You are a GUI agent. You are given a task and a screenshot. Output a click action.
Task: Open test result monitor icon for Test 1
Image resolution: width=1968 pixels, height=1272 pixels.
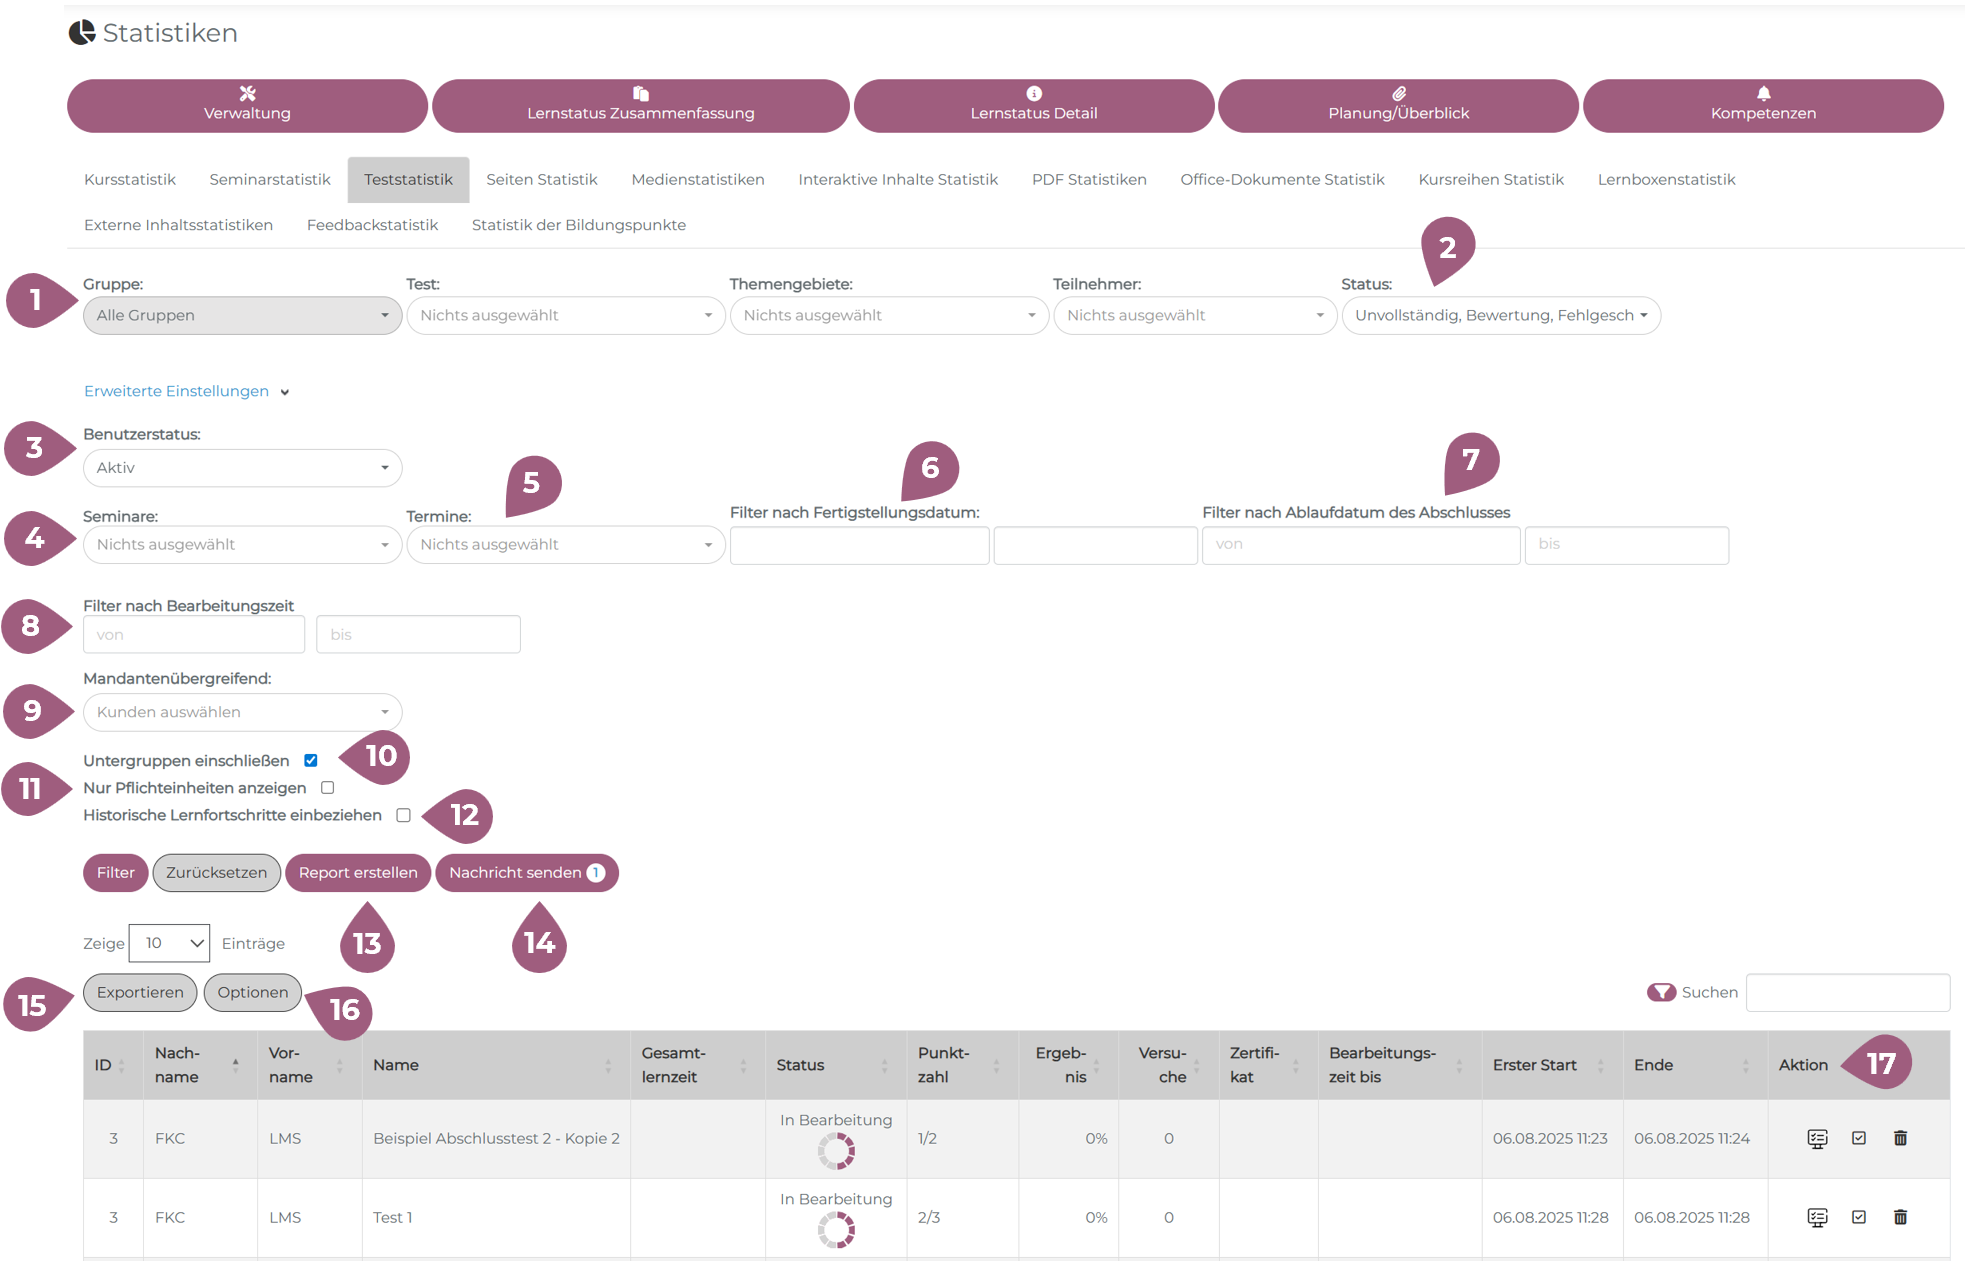pyautogui.click(x=1817, y=1217)
